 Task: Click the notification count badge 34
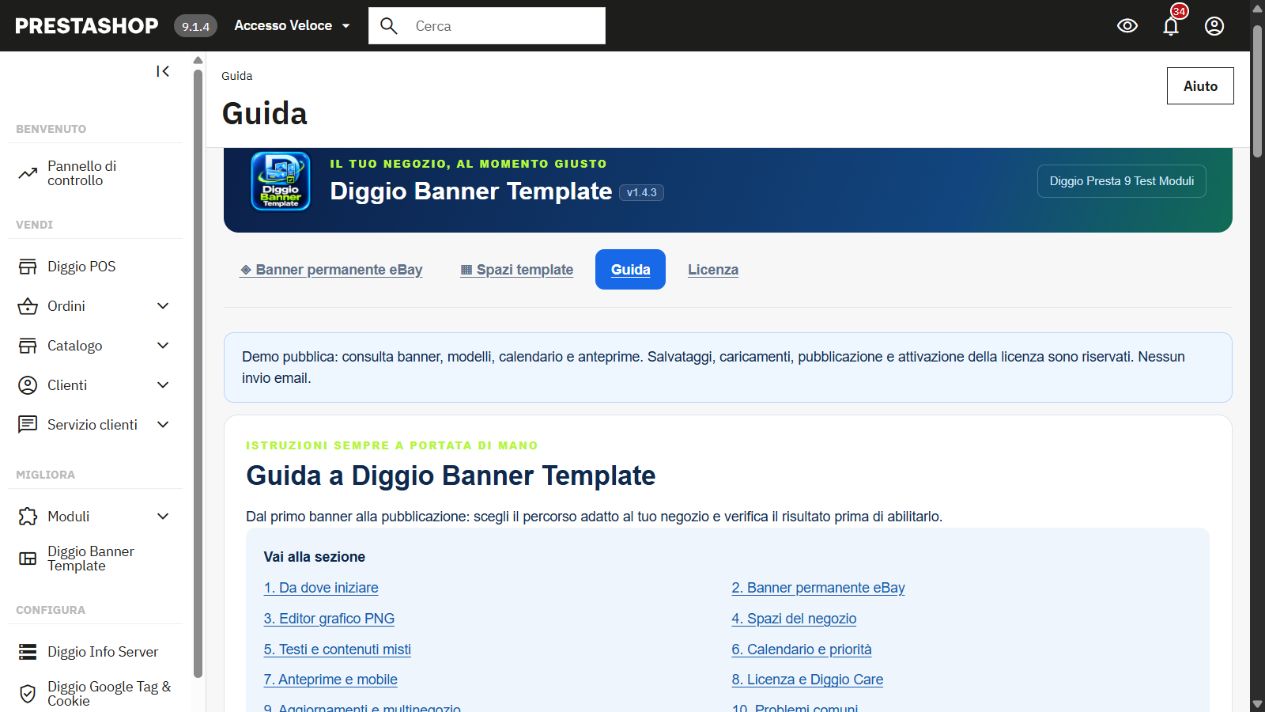pyautogui.click(x=1179, y=11)
